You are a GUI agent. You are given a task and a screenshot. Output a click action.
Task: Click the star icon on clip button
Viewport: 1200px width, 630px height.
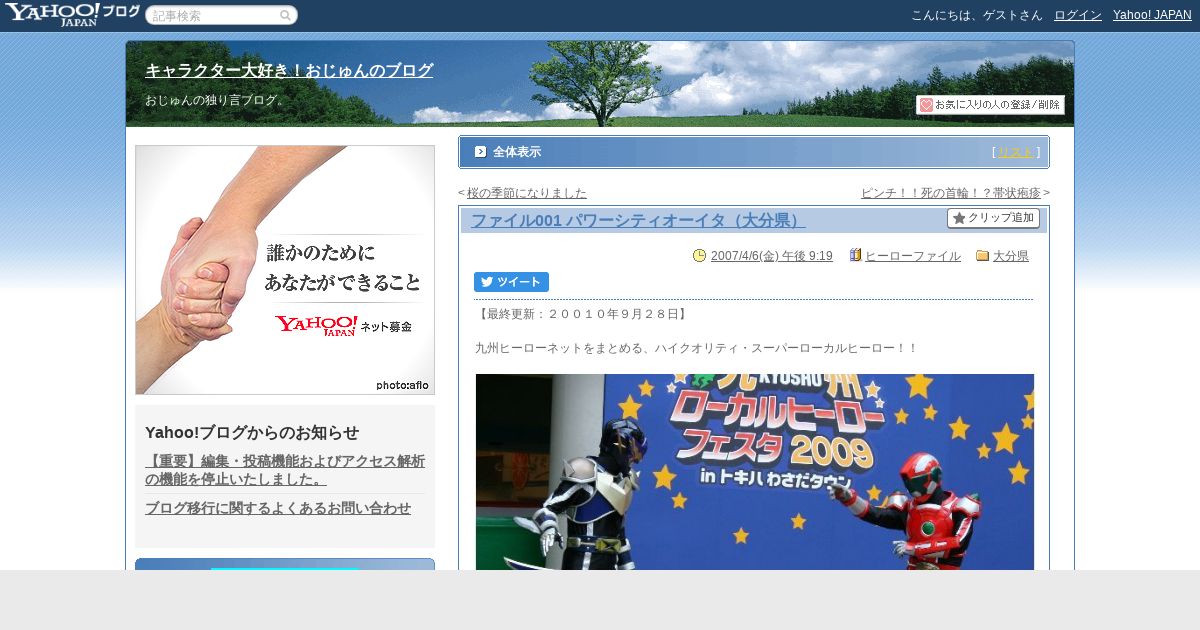[959, 218]
